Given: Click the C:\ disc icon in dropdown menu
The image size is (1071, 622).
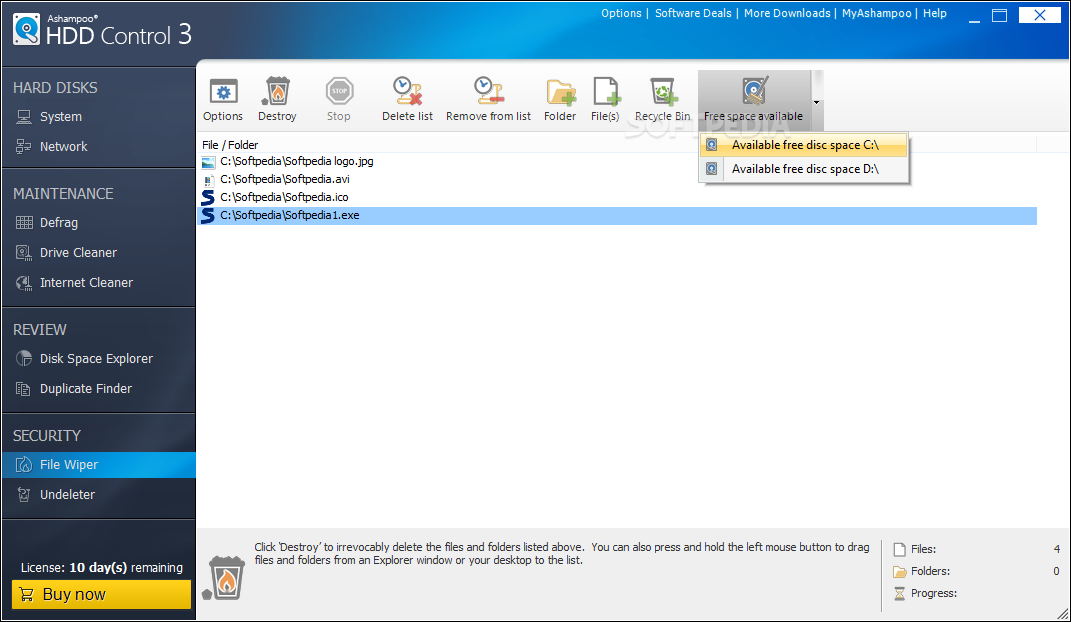Looking at the screenshot, I should [x=711, y=145].
